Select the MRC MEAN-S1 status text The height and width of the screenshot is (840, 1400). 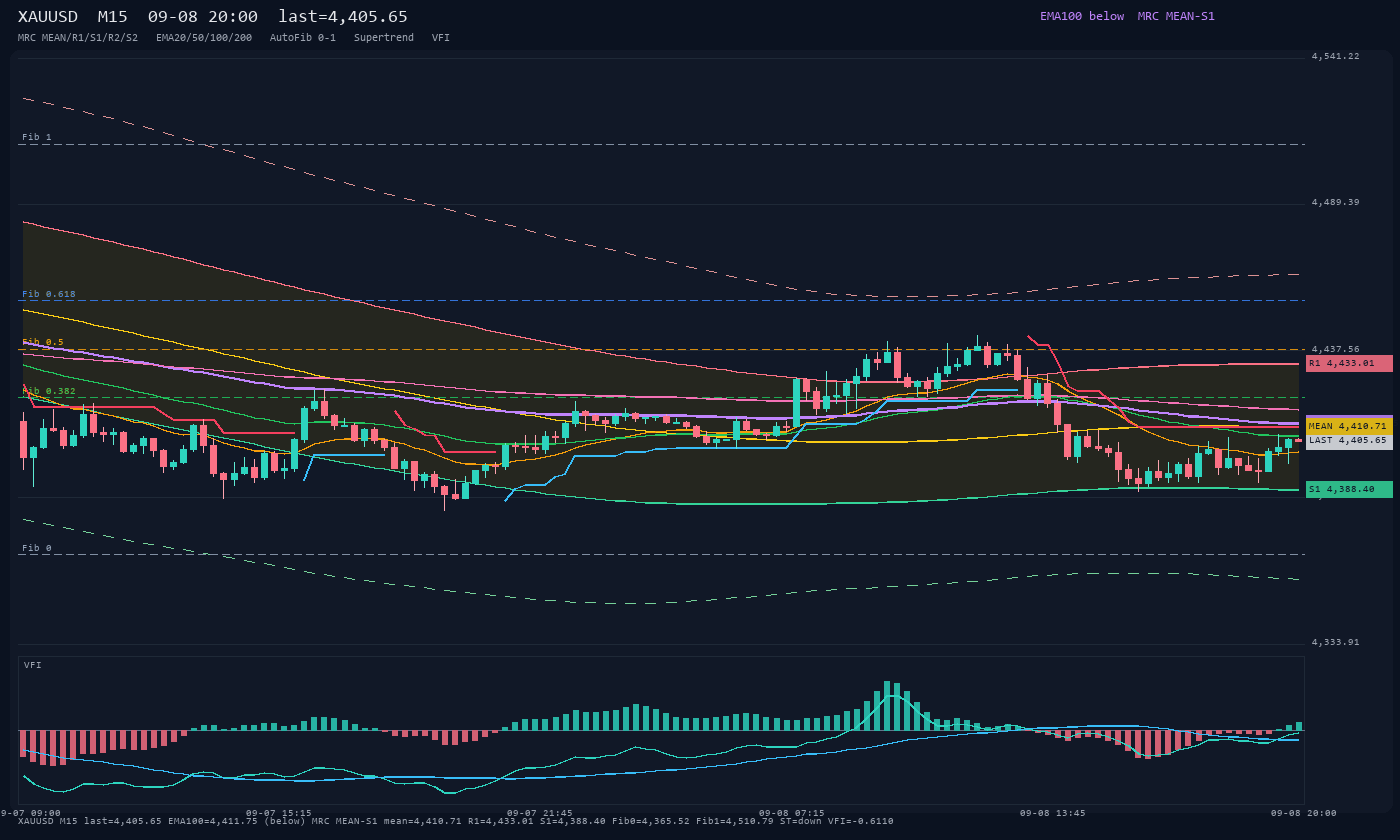tap(1176, 16)
